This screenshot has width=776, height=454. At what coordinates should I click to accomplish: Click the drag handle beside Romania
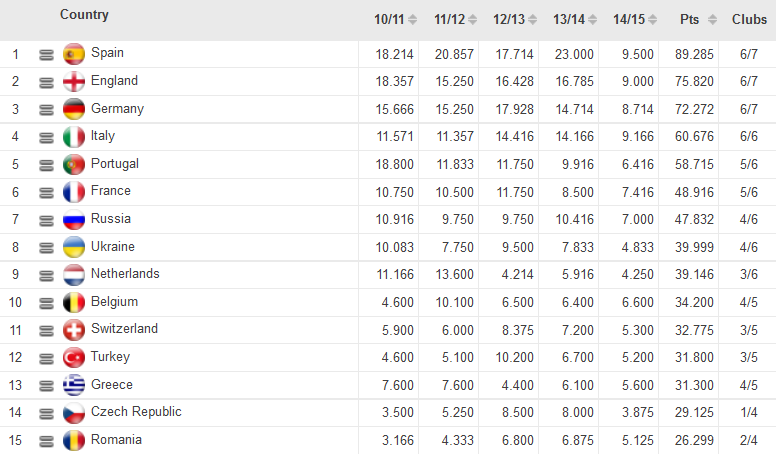pyautogui.click(x=46, y=441)
